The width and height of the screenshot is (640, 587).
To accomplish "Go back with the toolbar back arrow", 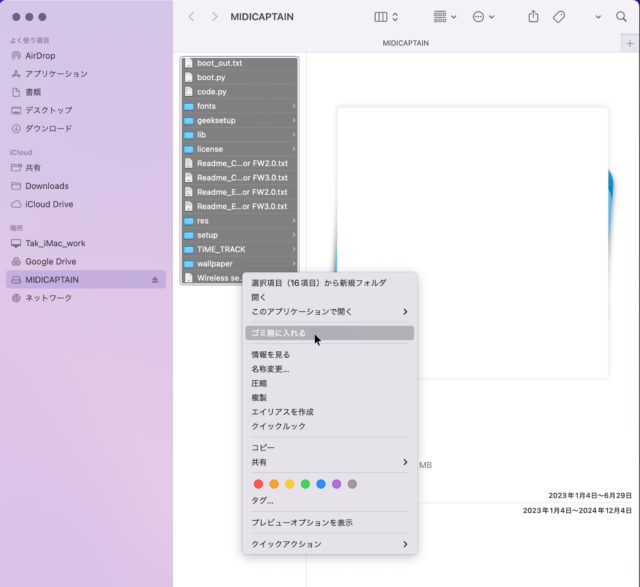I will tap(191, 17).
